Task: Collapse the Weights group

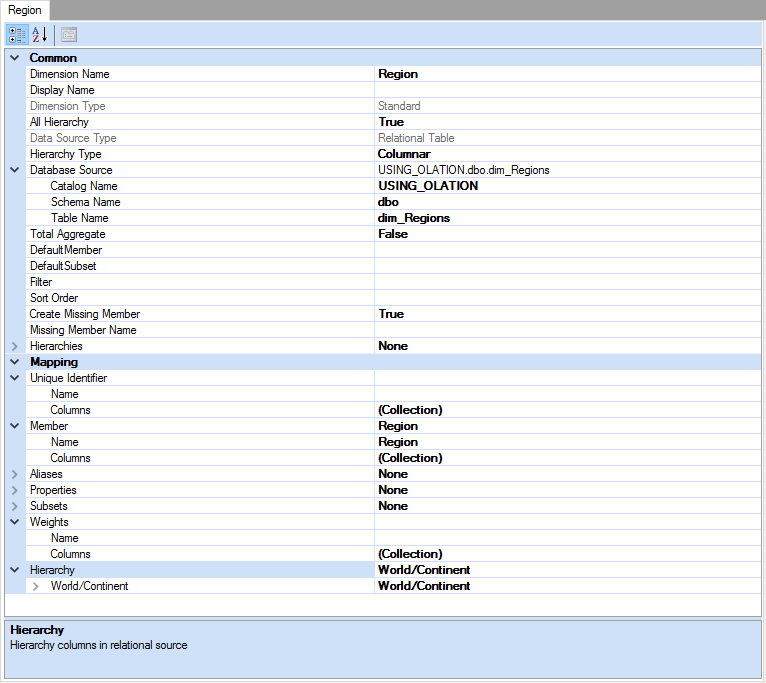Action: [x=15, y=522]
